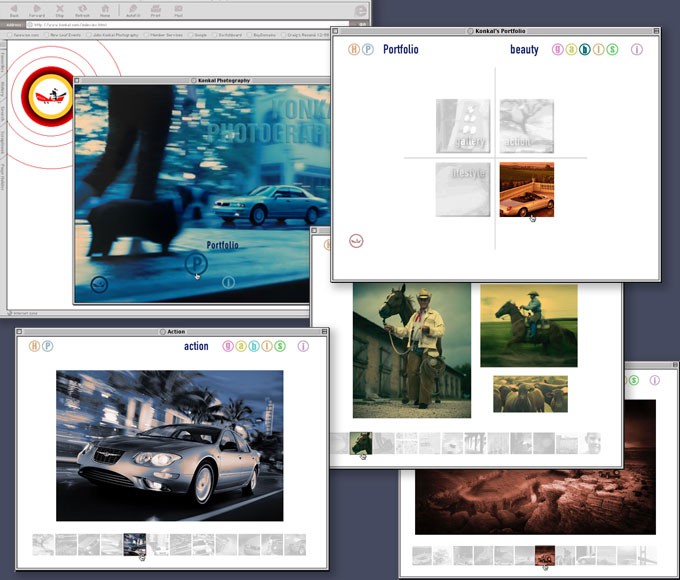Click the info 'i' circle in Portfolio window
This screenshot has width=680, height=580.
coord(637,49)
